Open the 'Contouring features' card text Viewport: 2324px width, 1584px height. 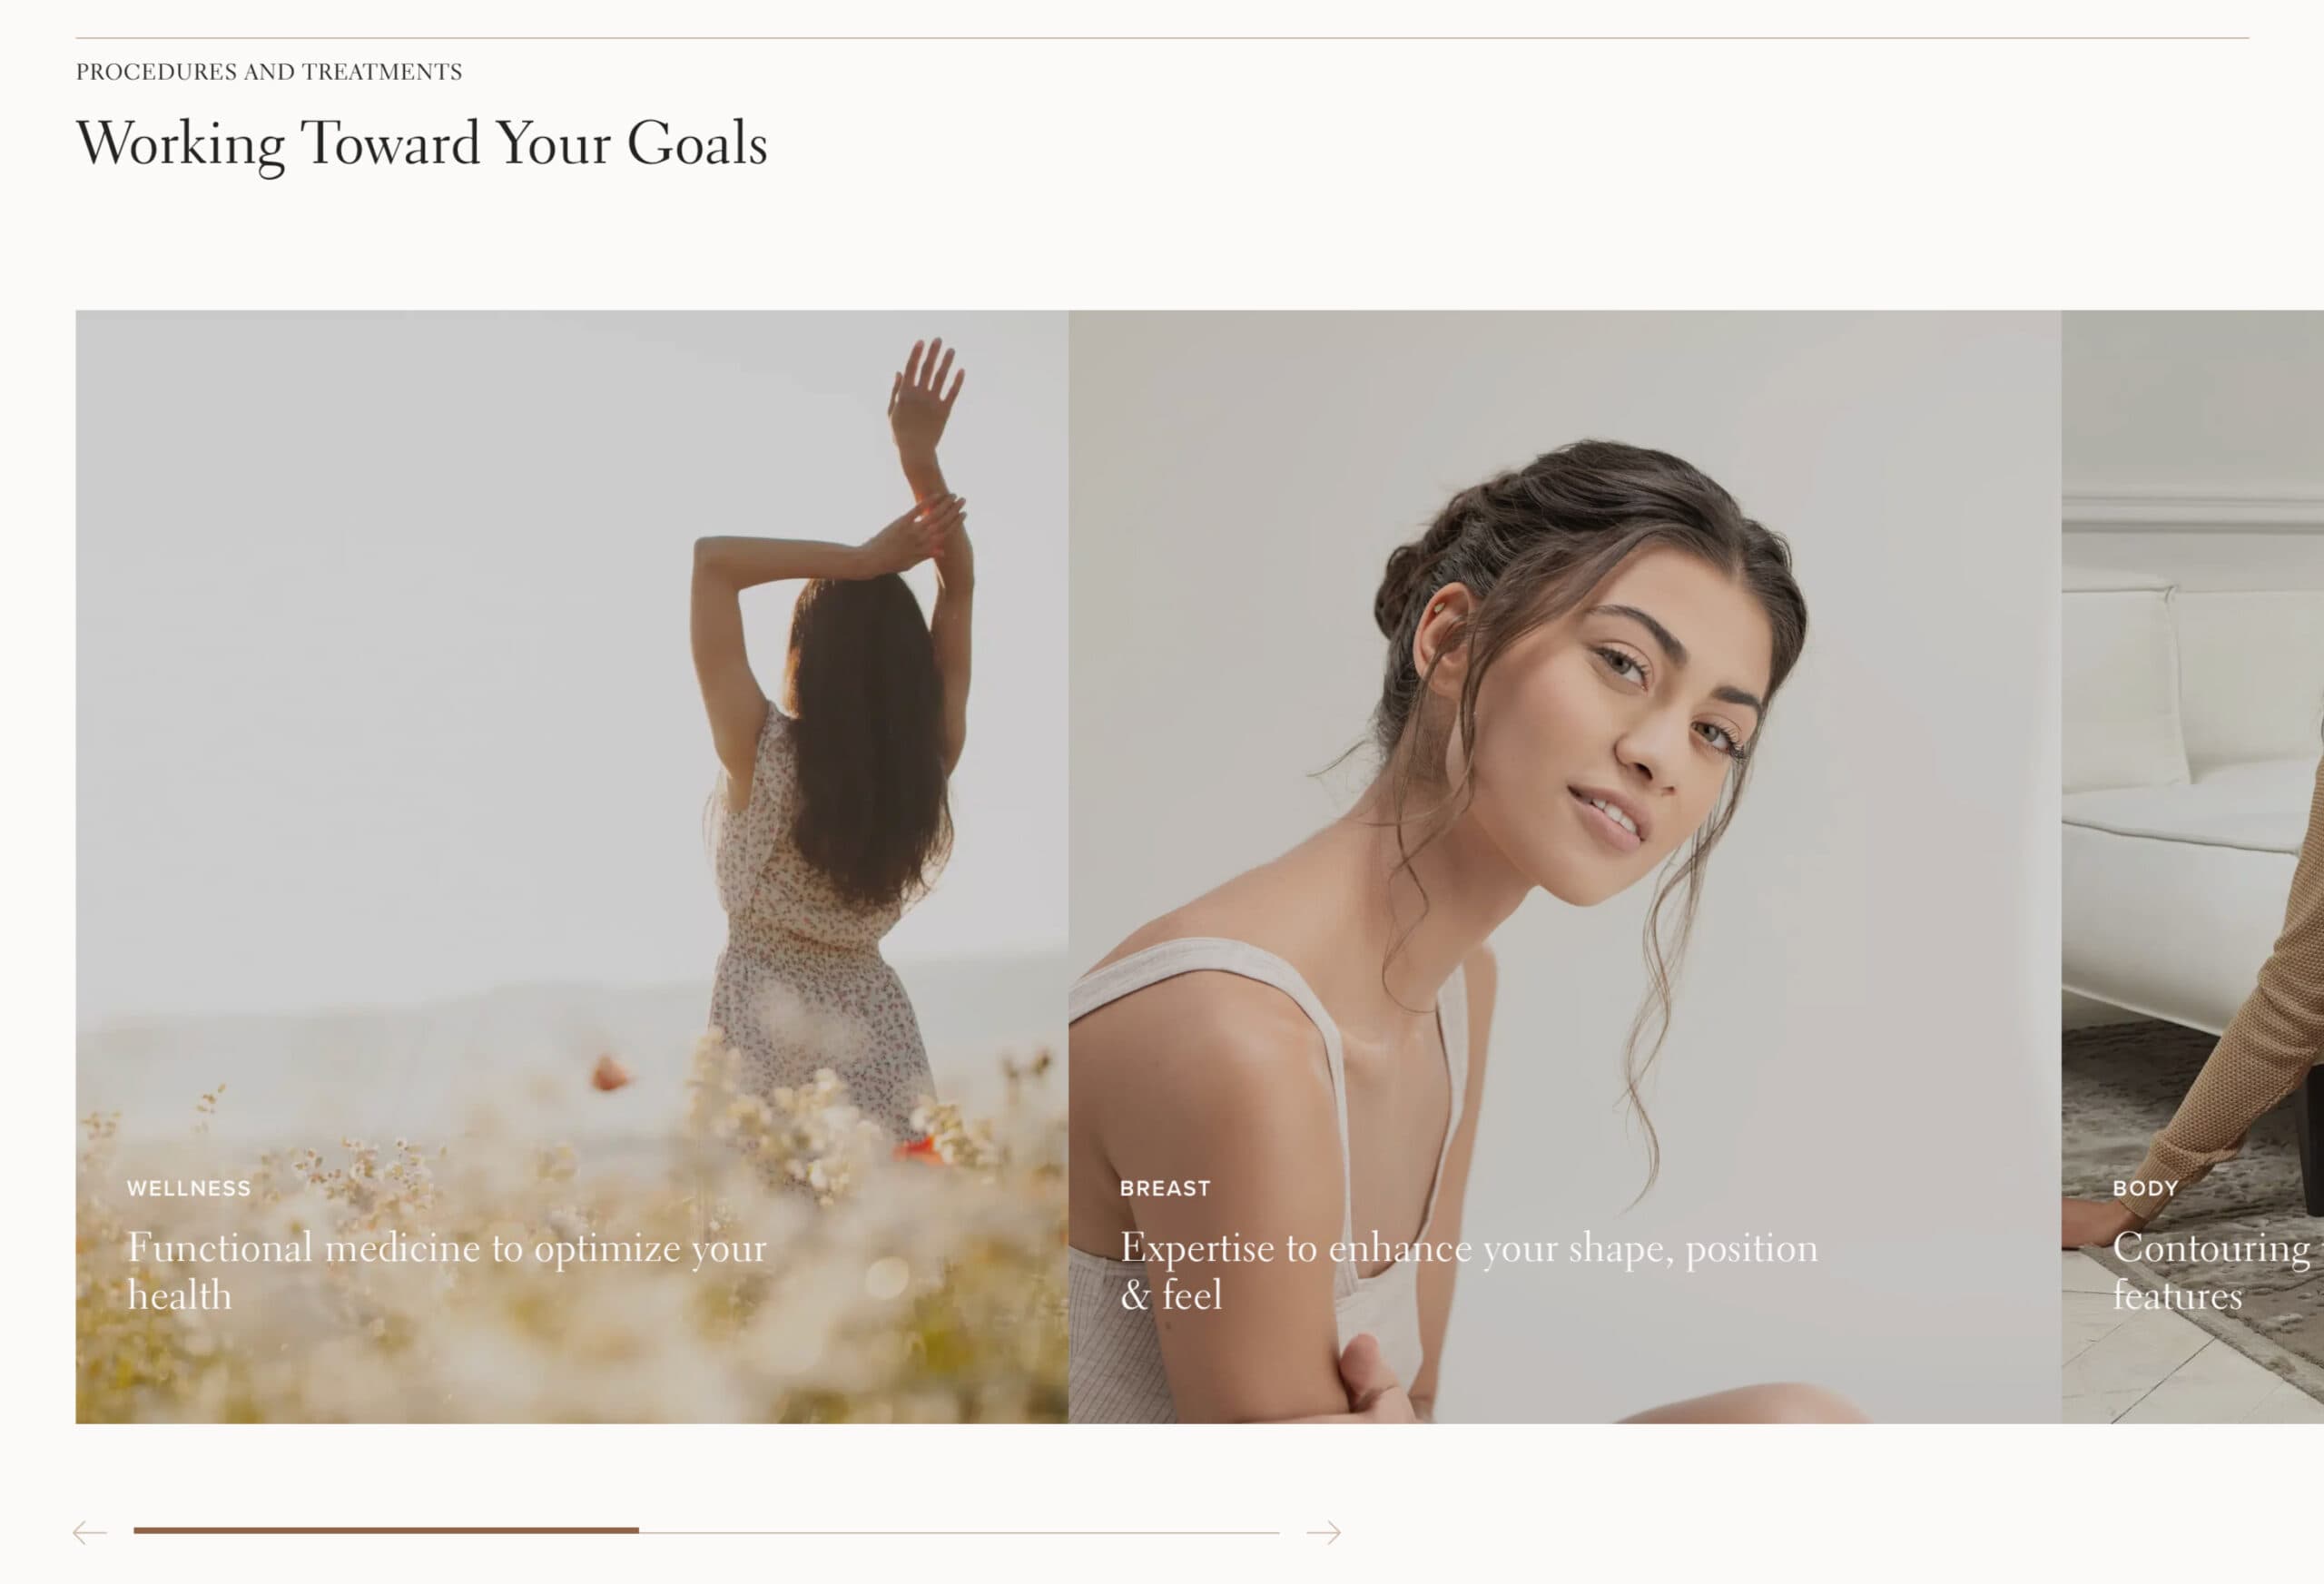(x=2211, y=1271)
